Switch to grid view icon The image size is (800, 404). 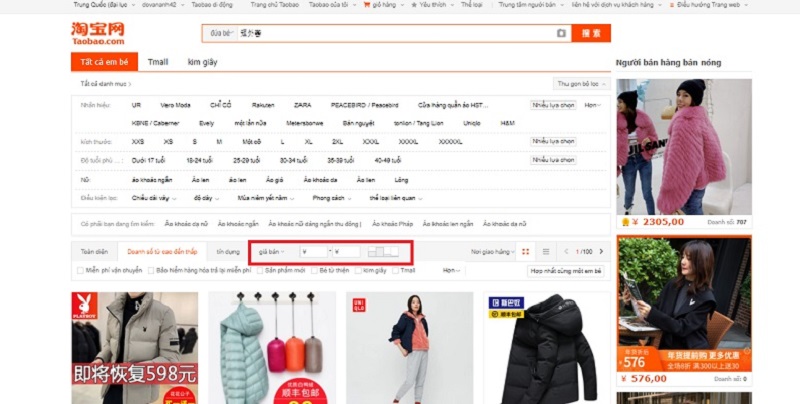click(526, 251)
